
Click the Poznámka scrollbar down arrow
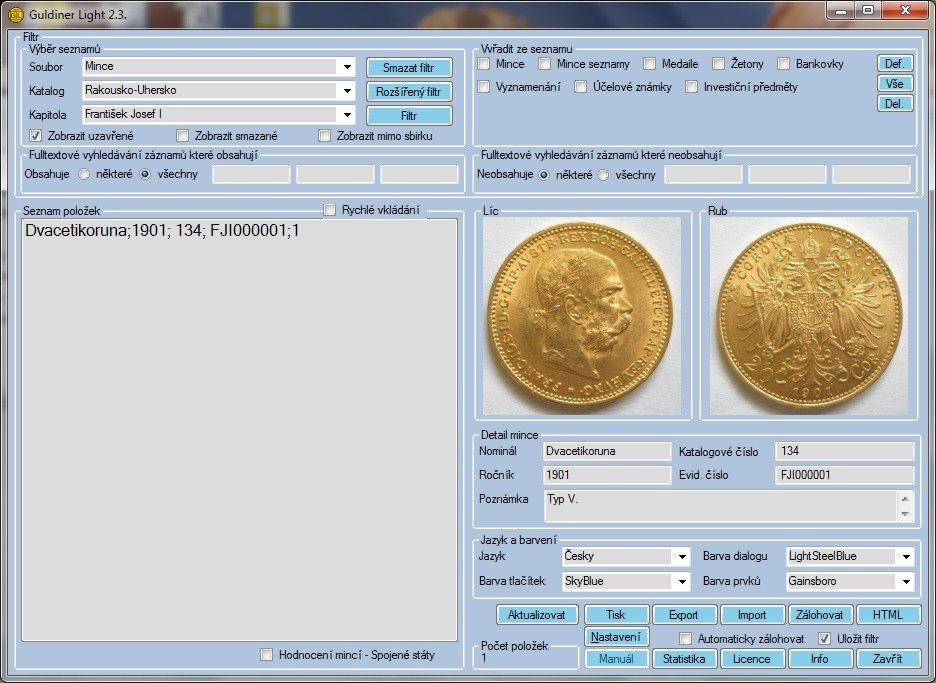[906, 513]
